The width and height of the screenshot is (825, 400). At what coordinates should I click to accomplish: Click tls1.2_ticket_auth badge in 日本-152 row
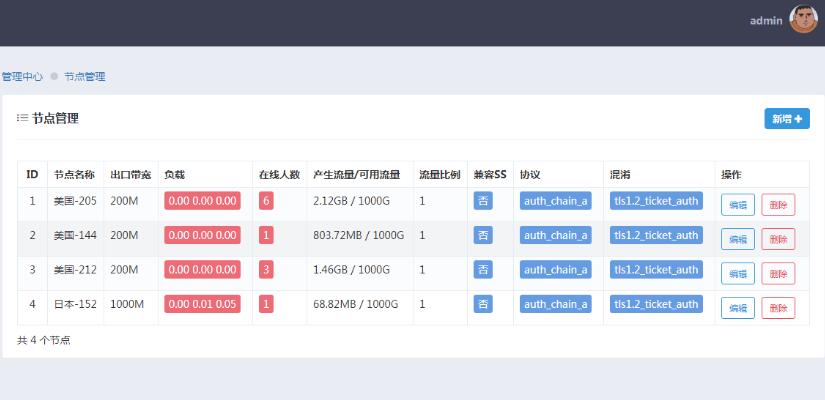[657, 304]
